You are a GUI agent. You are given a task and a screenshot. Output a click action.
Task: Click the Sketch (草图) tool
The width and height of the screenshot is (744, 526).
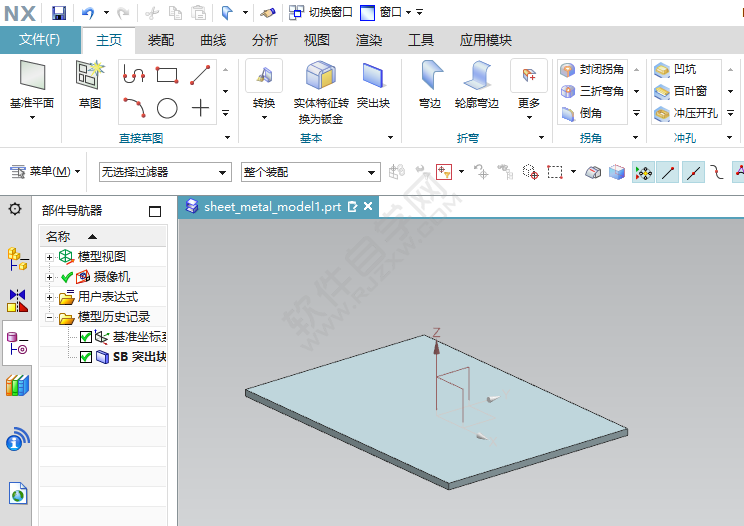point(90,84)
